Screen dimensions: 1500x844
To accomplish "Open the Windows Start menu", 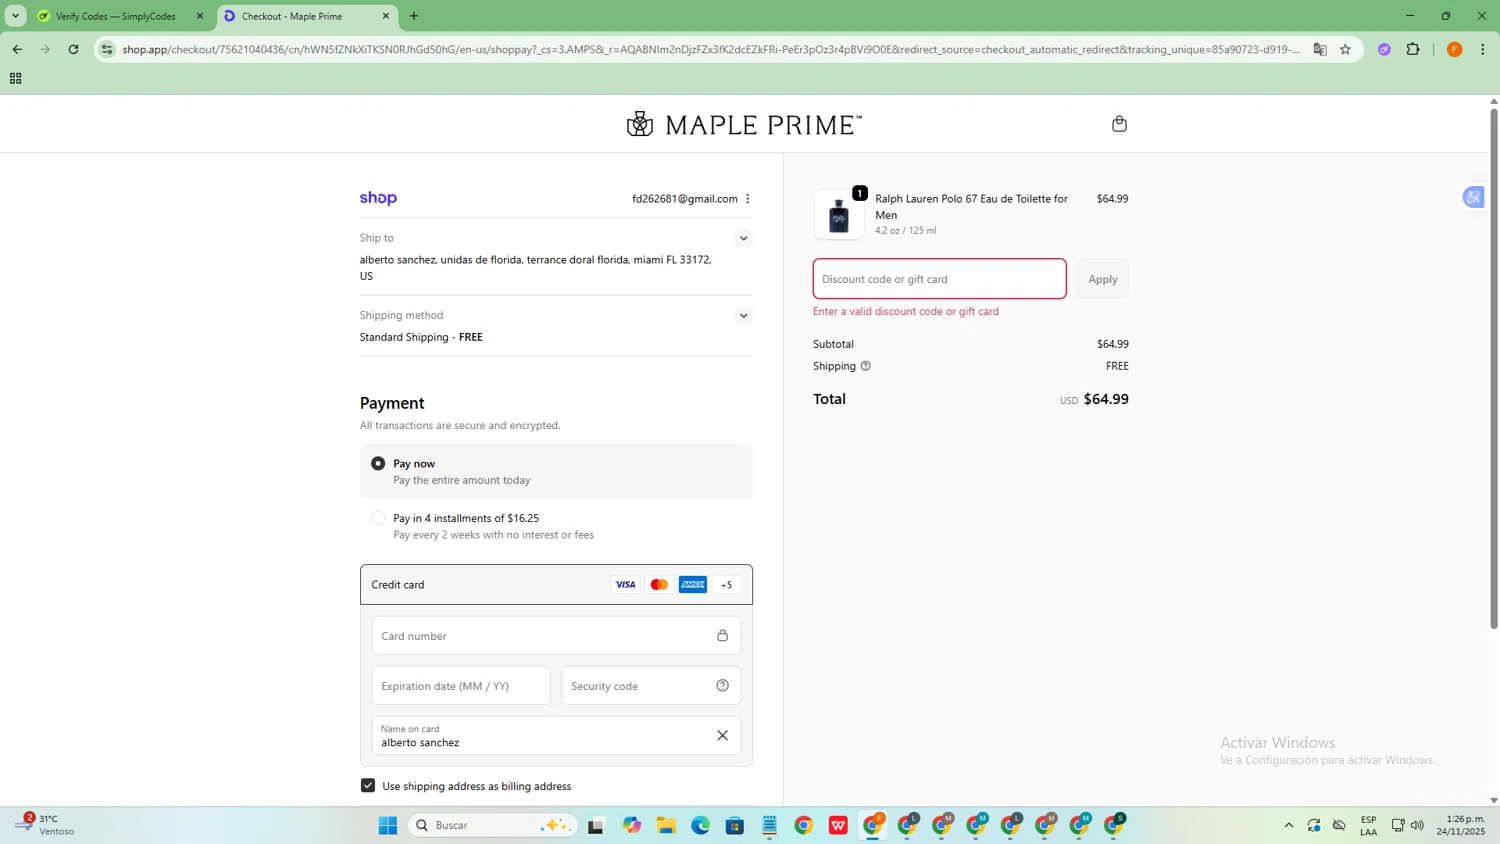I will pos(388,825).
